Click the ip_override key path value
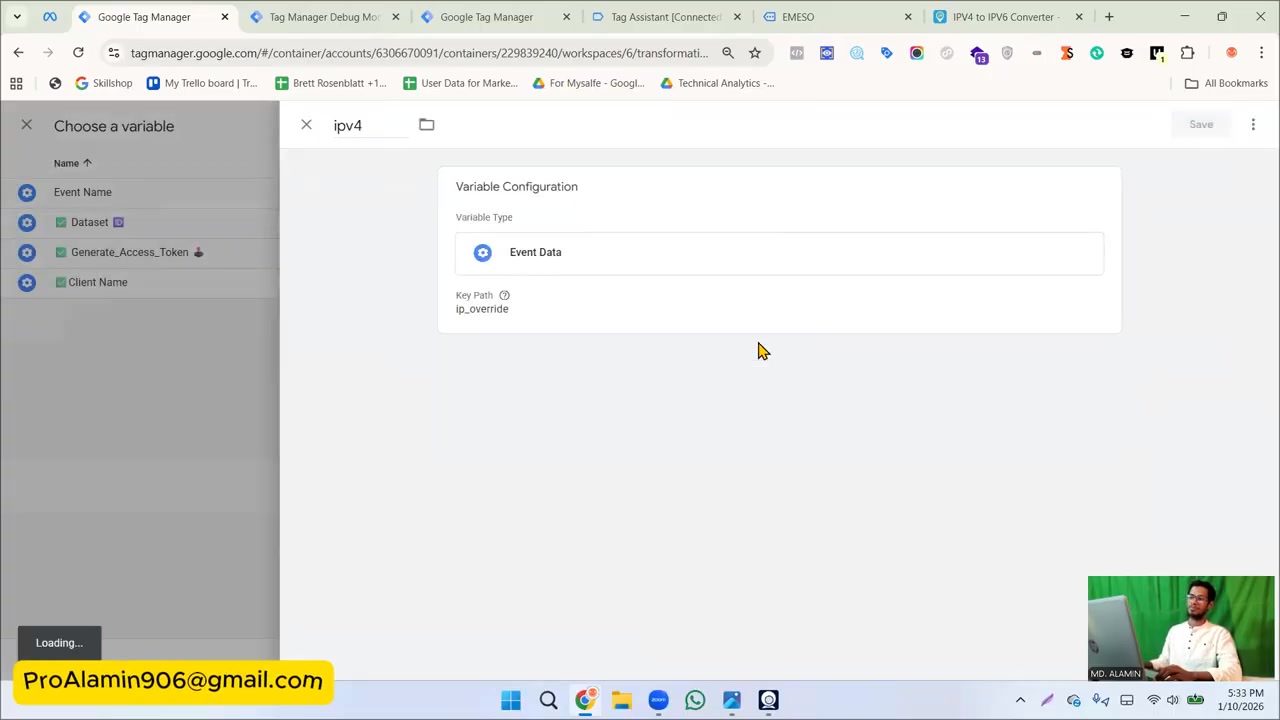 482,309
